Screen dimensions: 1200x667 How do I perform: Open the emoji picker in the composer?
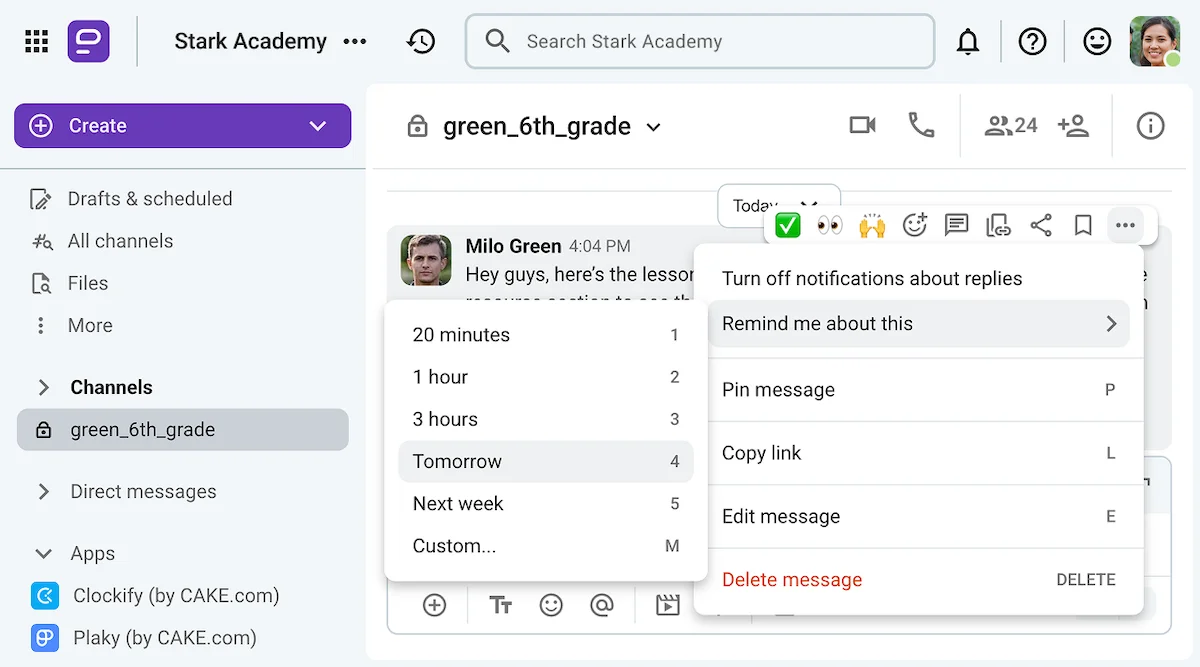(551, 605)
